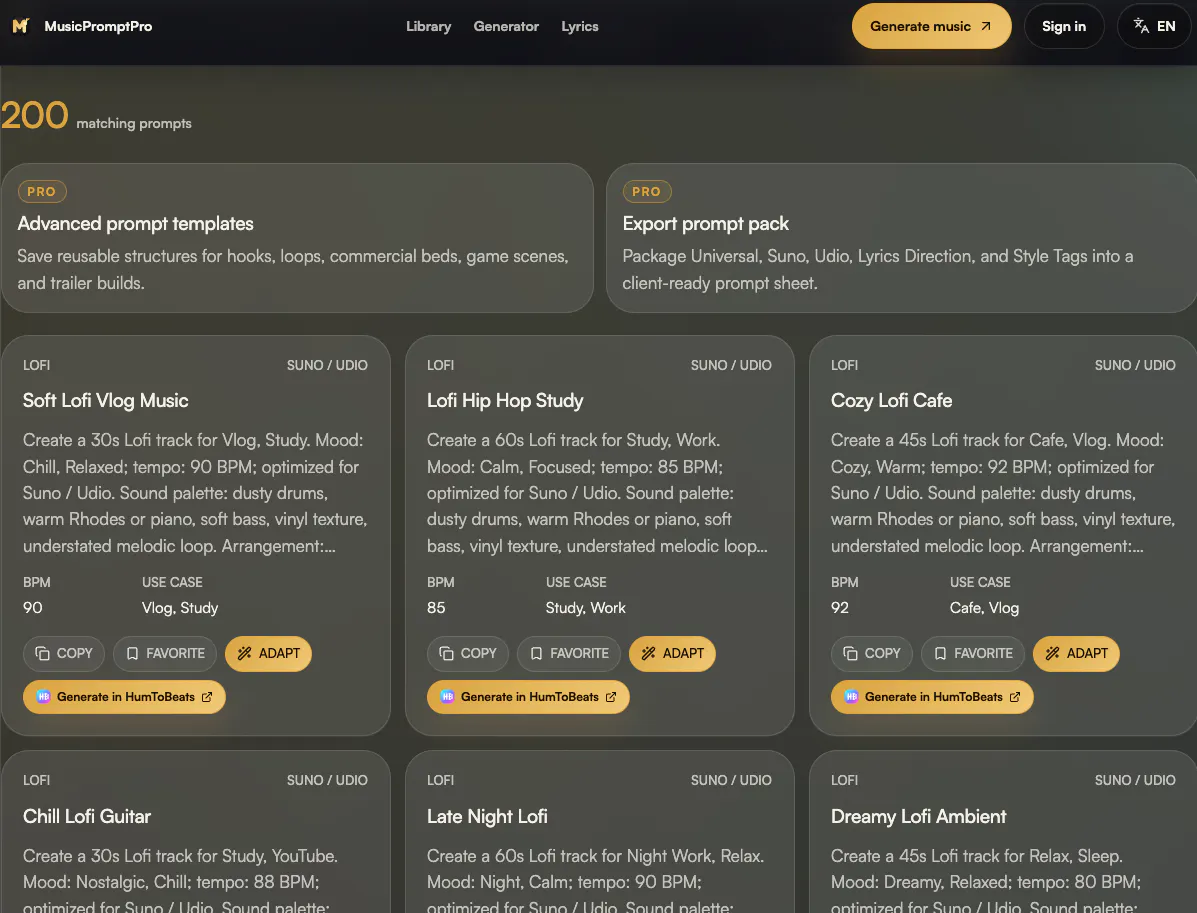Click FAVORITE label on Soft Lofi Vlog Music
1197x913 pixels.
[x=176, y=653]
